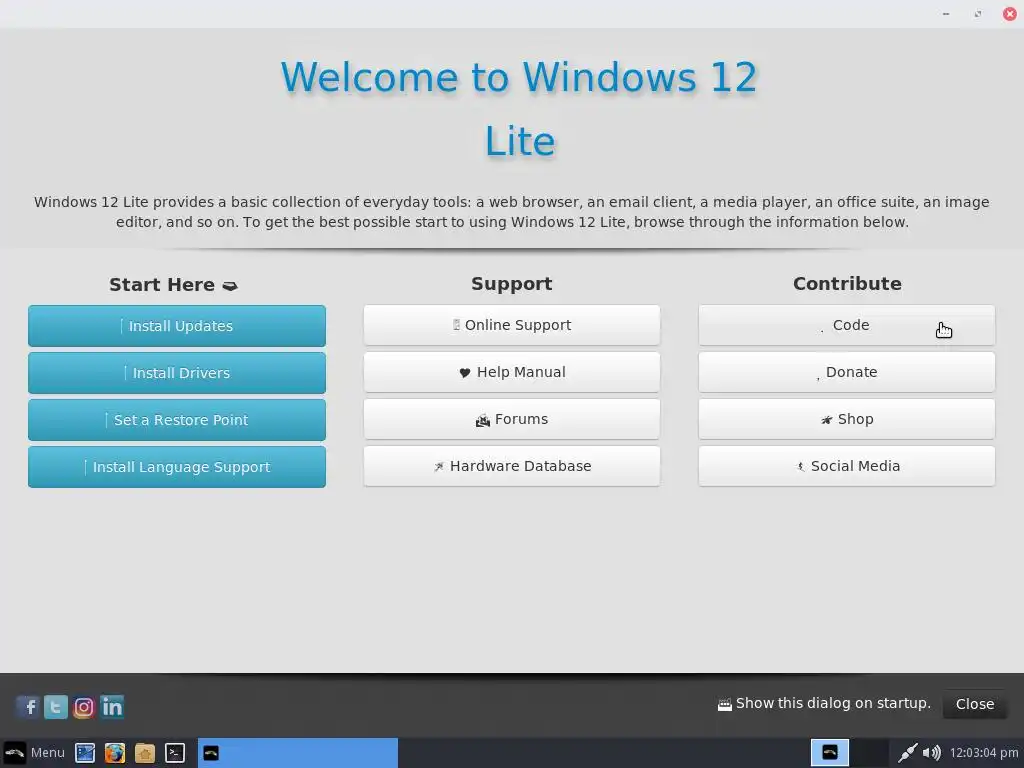Click the Install Drivers button
1024x768 pixels.
pos(177,373)
